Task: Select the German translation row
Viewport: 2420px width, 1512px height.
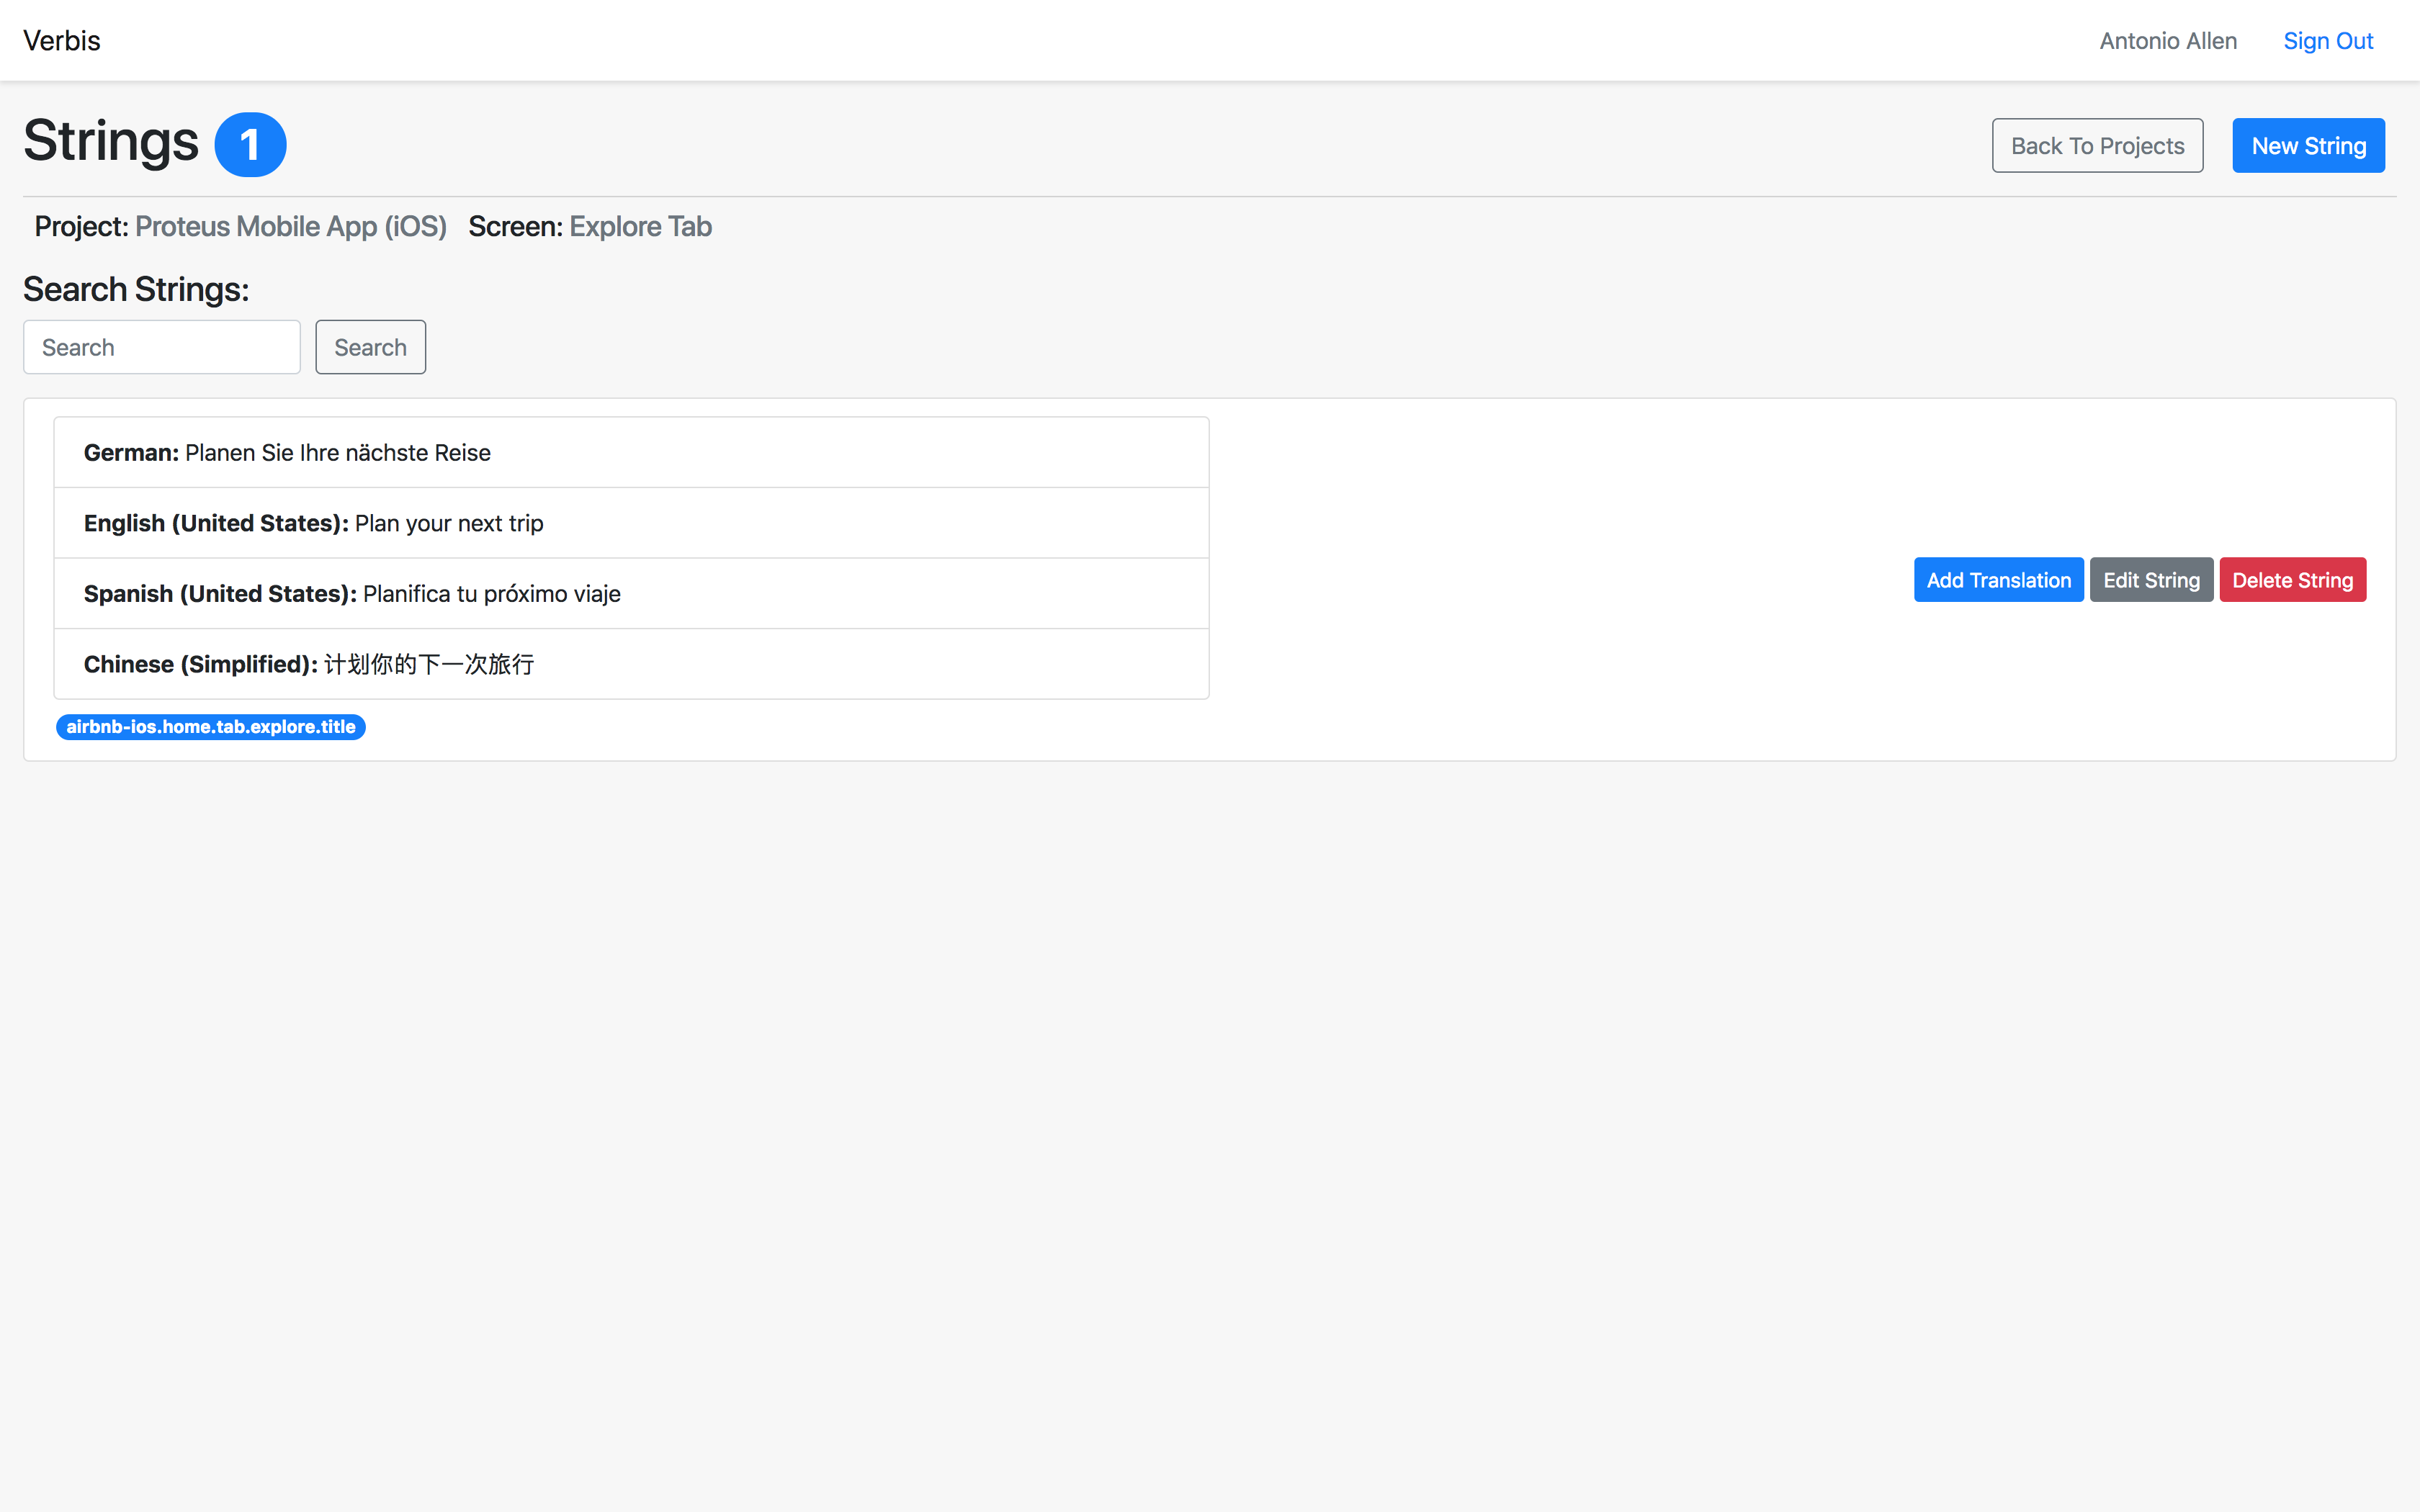Action: (631, 453)
